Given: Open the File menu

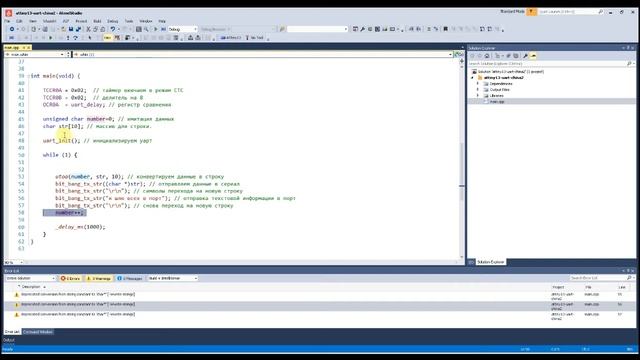Looking at the screenshot, I should (x=7, y=21).
